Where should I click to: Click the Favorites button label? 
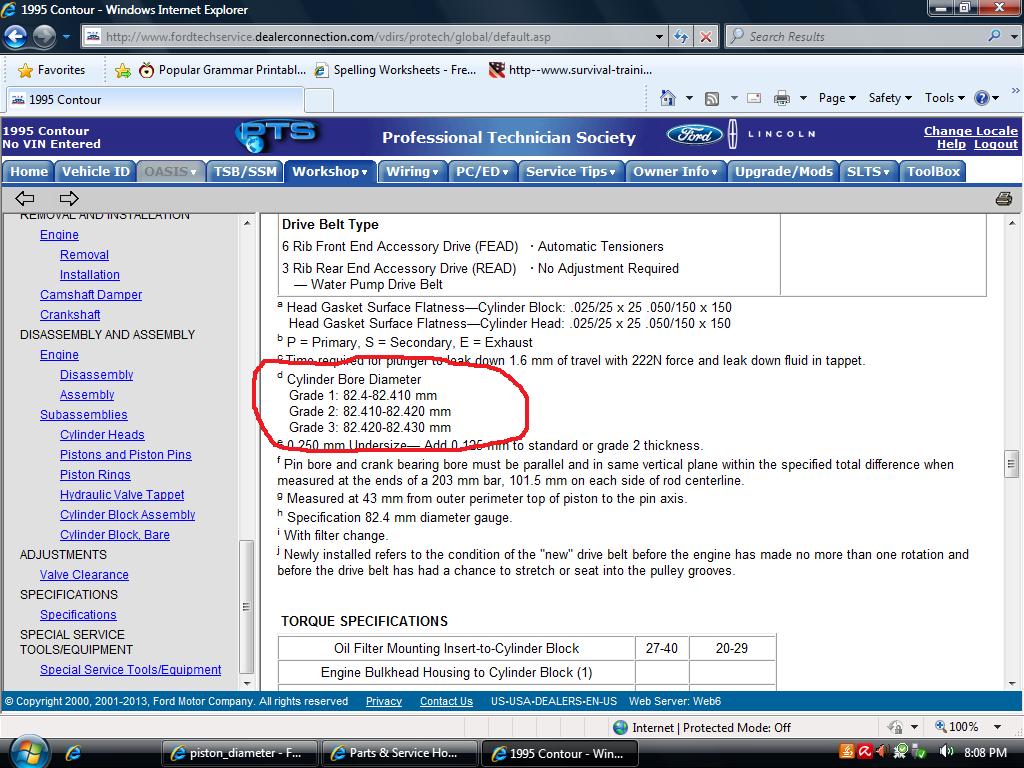[x=61, y=70]
